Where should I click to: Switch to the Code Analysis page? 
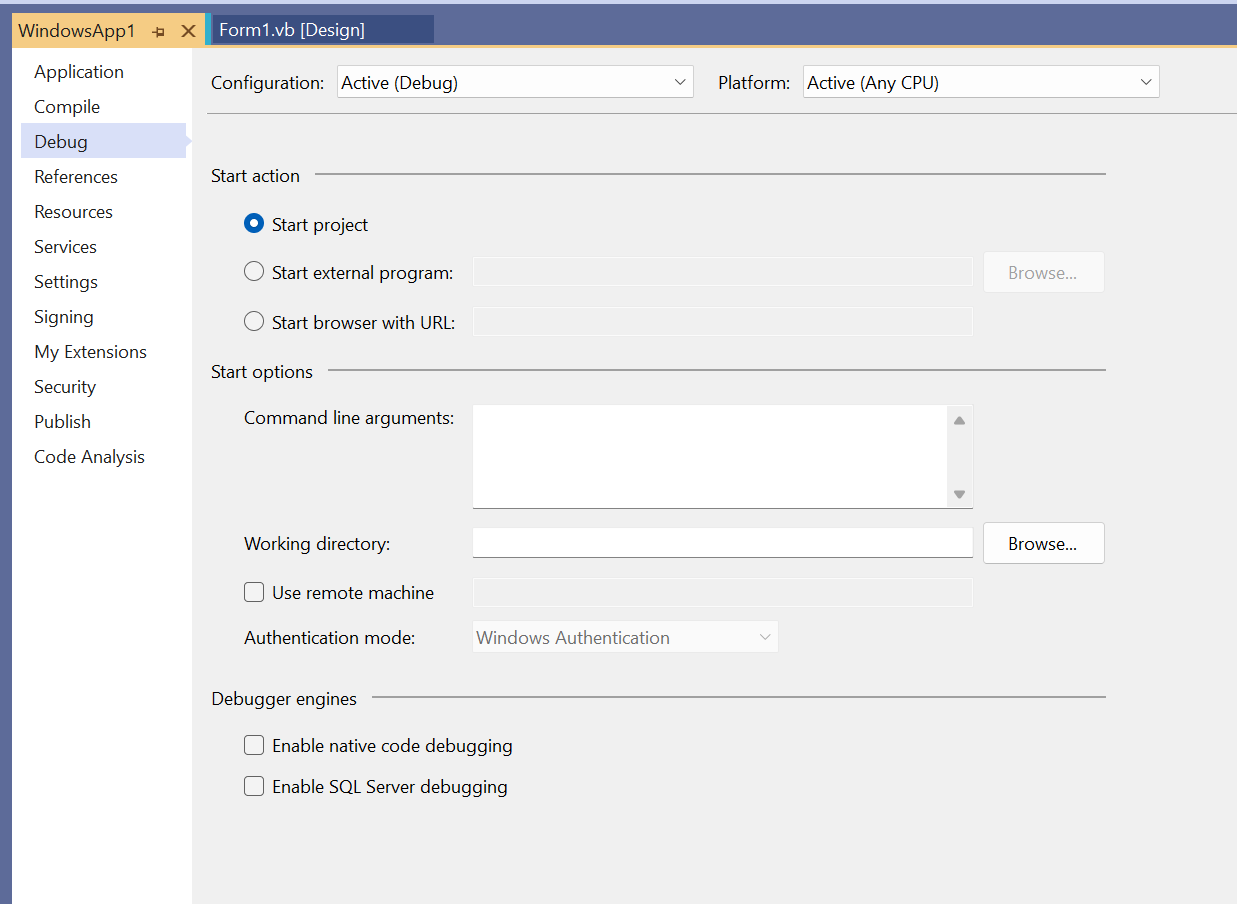pyautogui.click(x=88, y=456)
